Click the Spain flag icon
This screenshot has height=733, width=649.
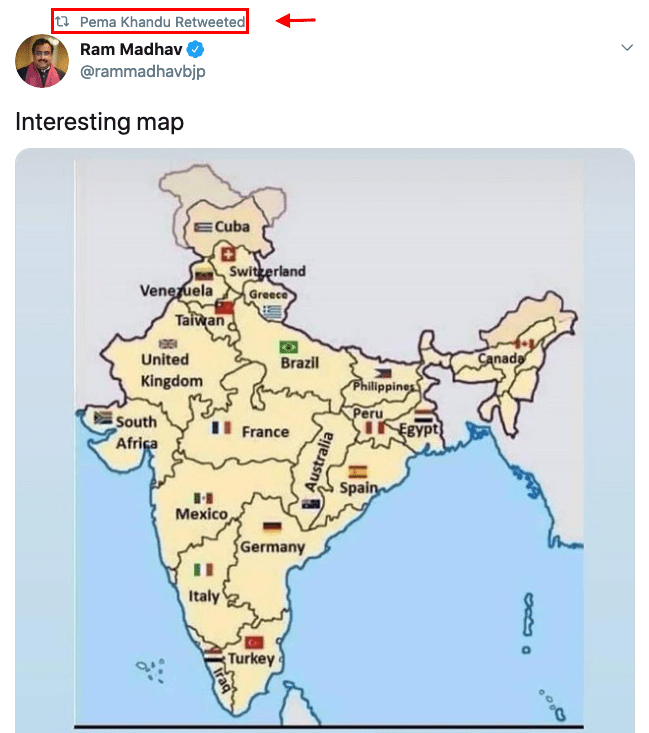(x=357, y=472)
